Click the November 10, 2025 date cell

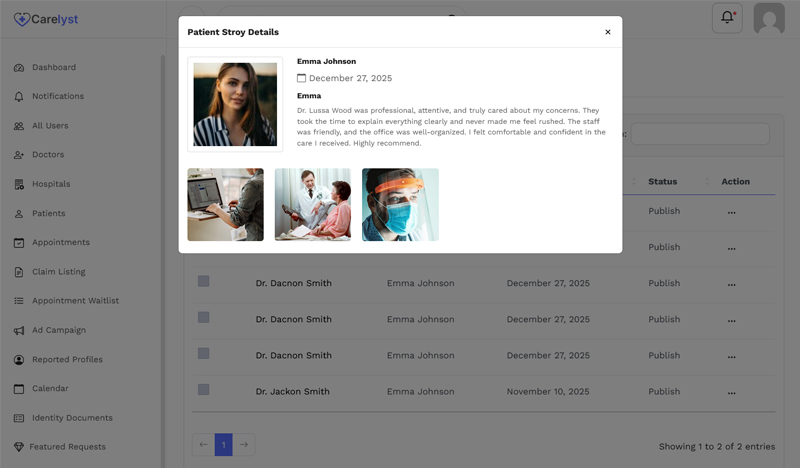548,391
